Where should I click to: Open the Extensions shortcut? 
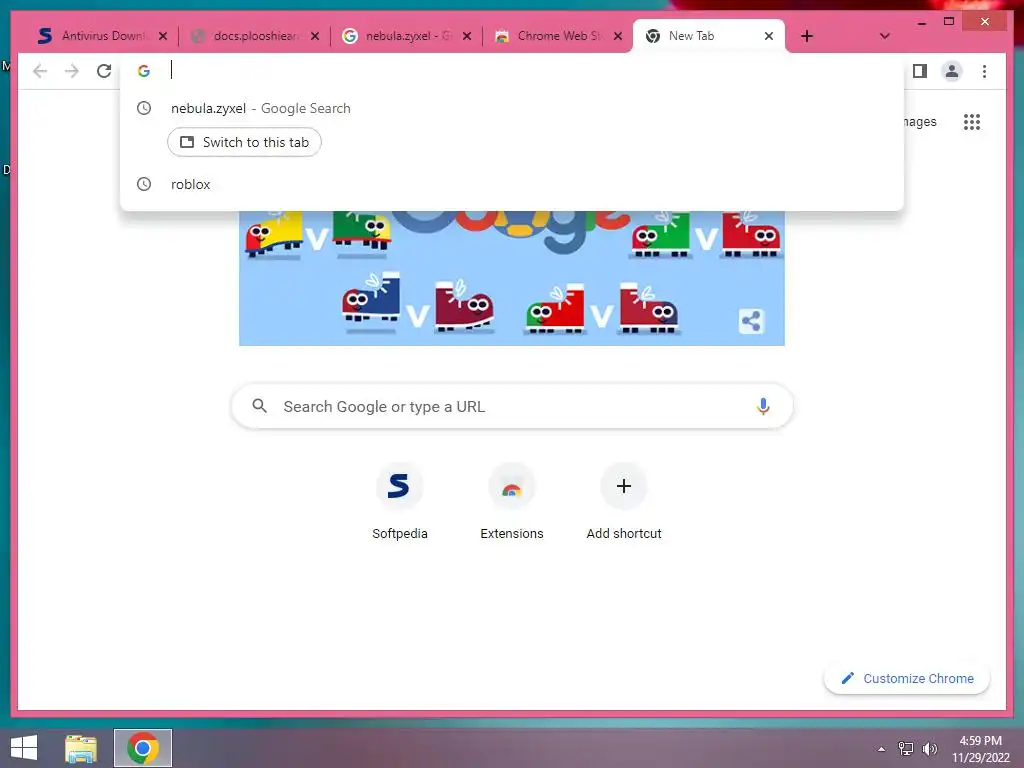[511, 502]
